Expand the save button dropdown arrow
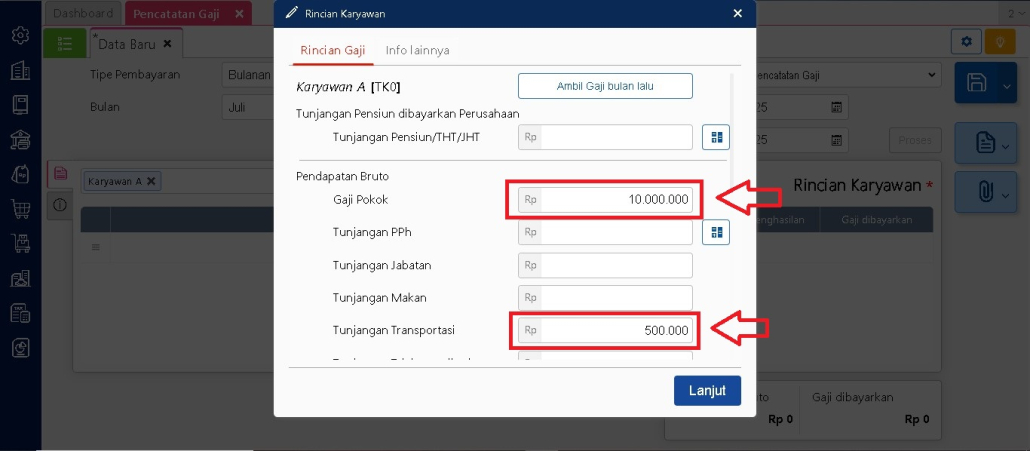 [x=1006, y=85]
